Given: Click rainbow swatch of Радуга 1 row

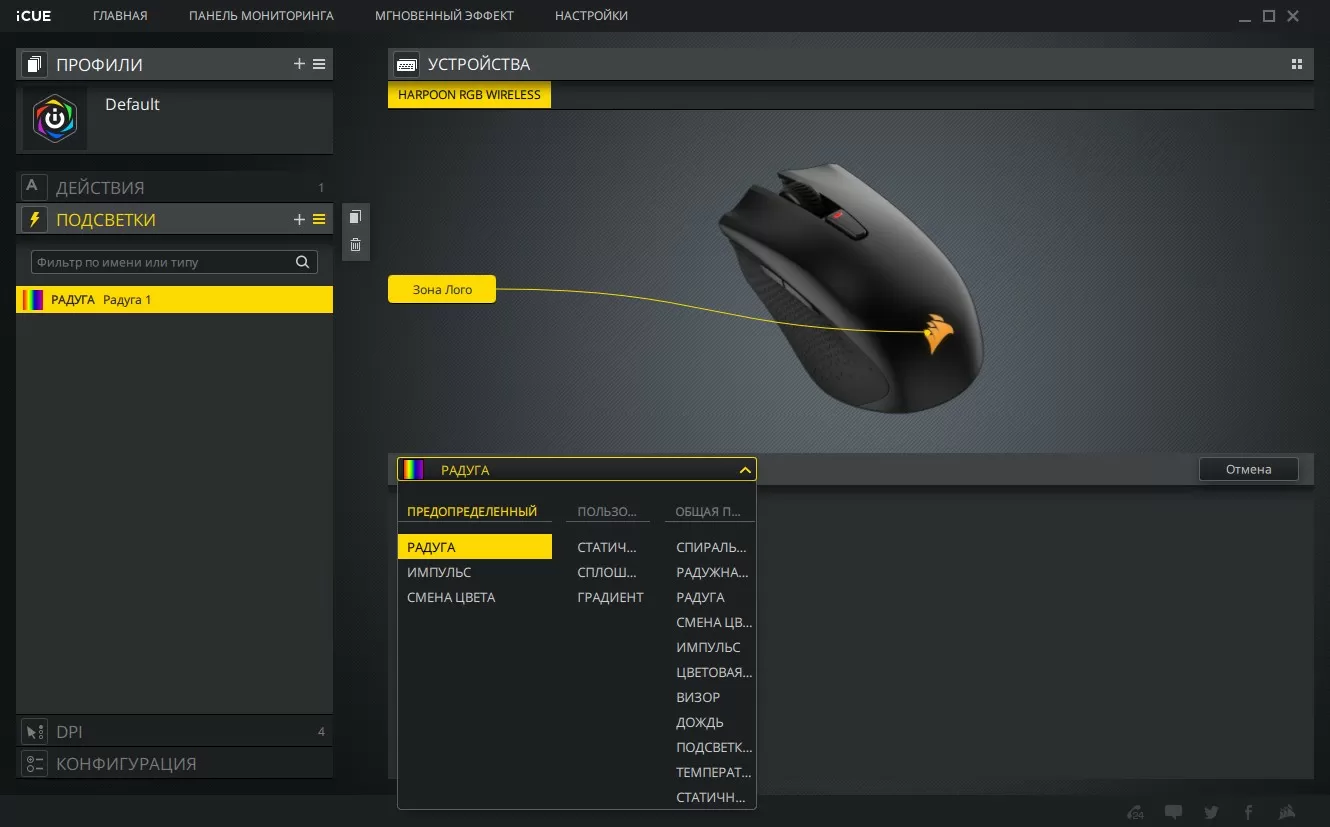Looking at the screenshot, I should [33, 300].
